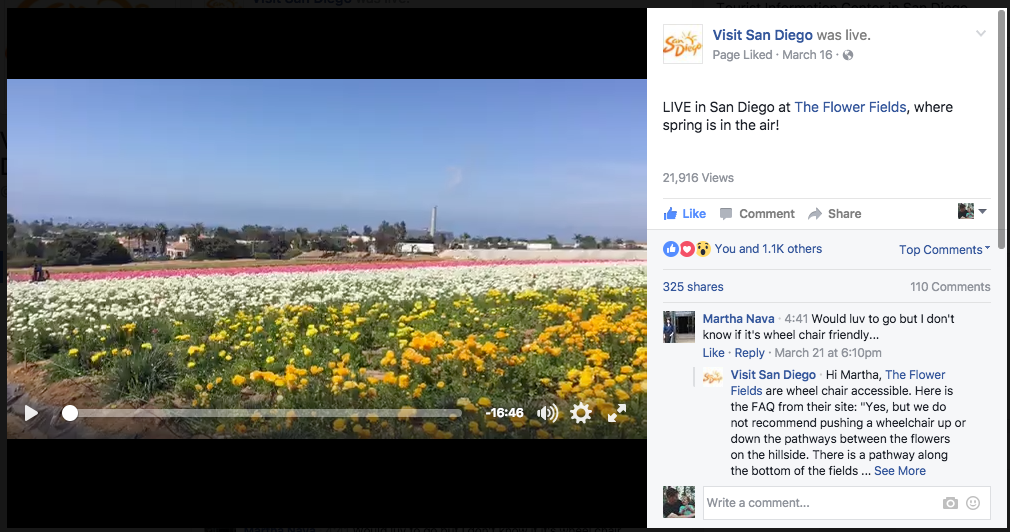Click the video progress scrubber handle
1010x532 pixels.
70,413
